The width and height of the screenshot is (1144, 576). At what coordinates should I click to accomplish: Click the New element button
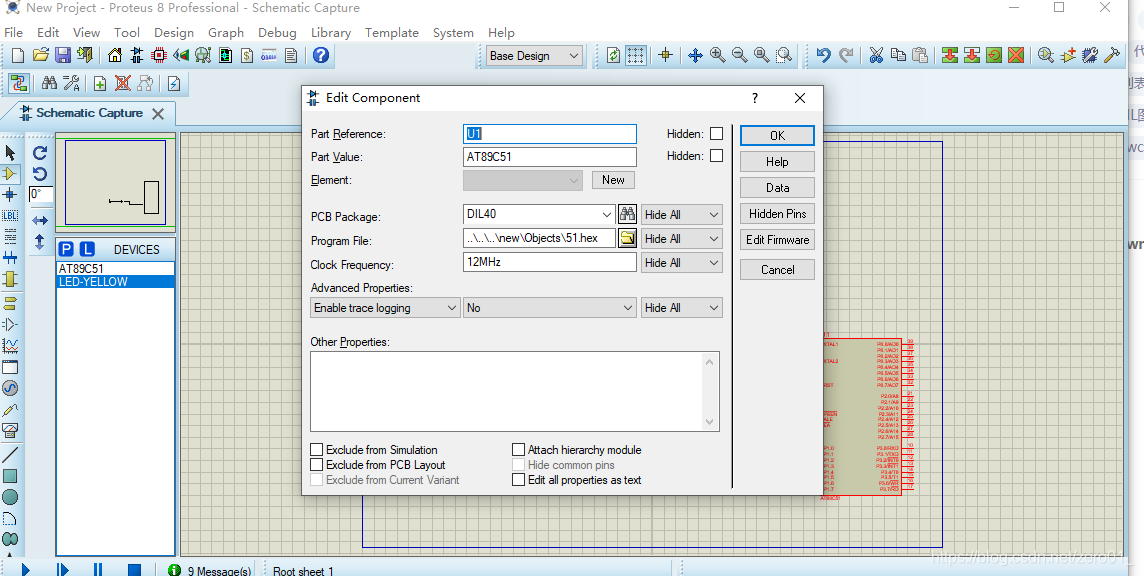click(x=613, y=180)
